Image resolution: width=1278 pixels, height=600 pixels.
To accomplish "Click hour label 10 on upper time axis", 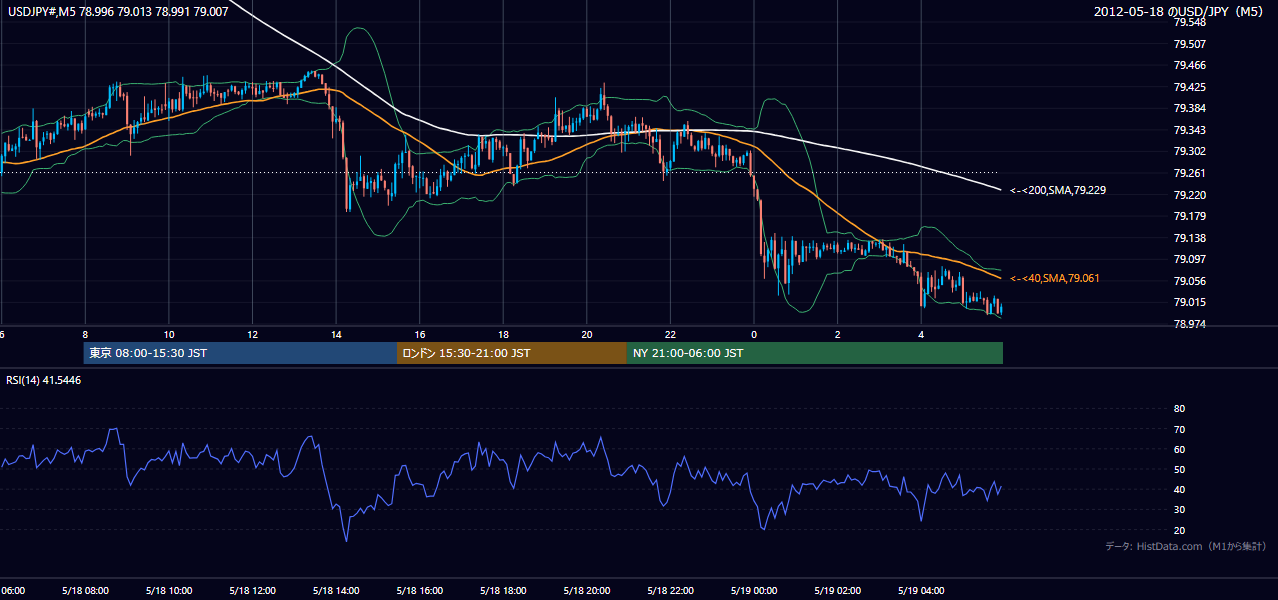I will (169, 335).
